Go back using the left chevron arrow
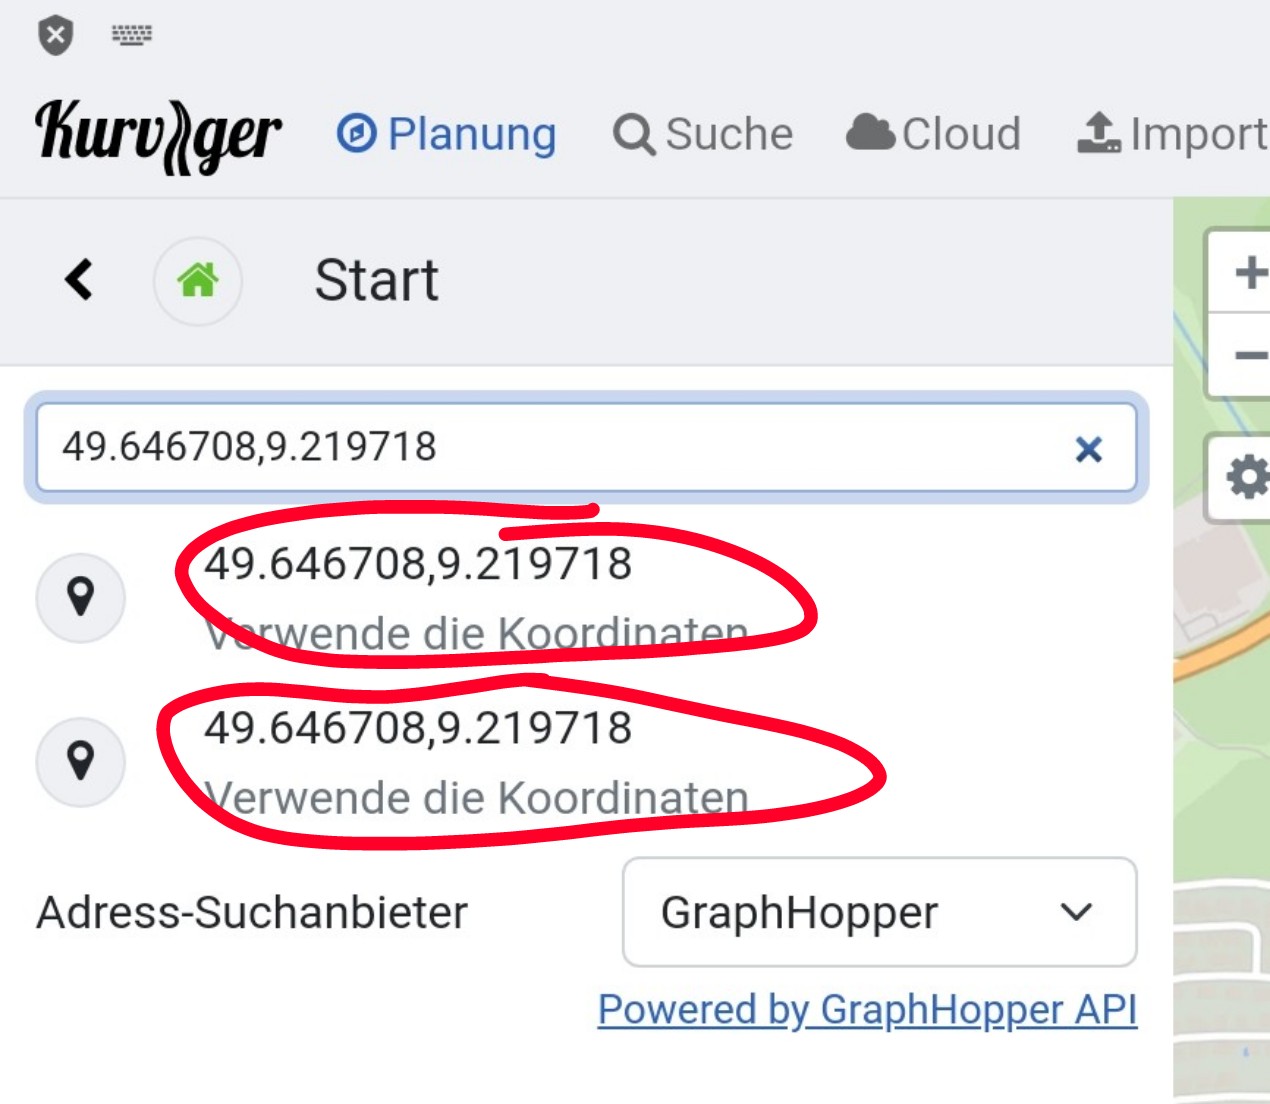Screen dimensions: 1270x1104 79,280
